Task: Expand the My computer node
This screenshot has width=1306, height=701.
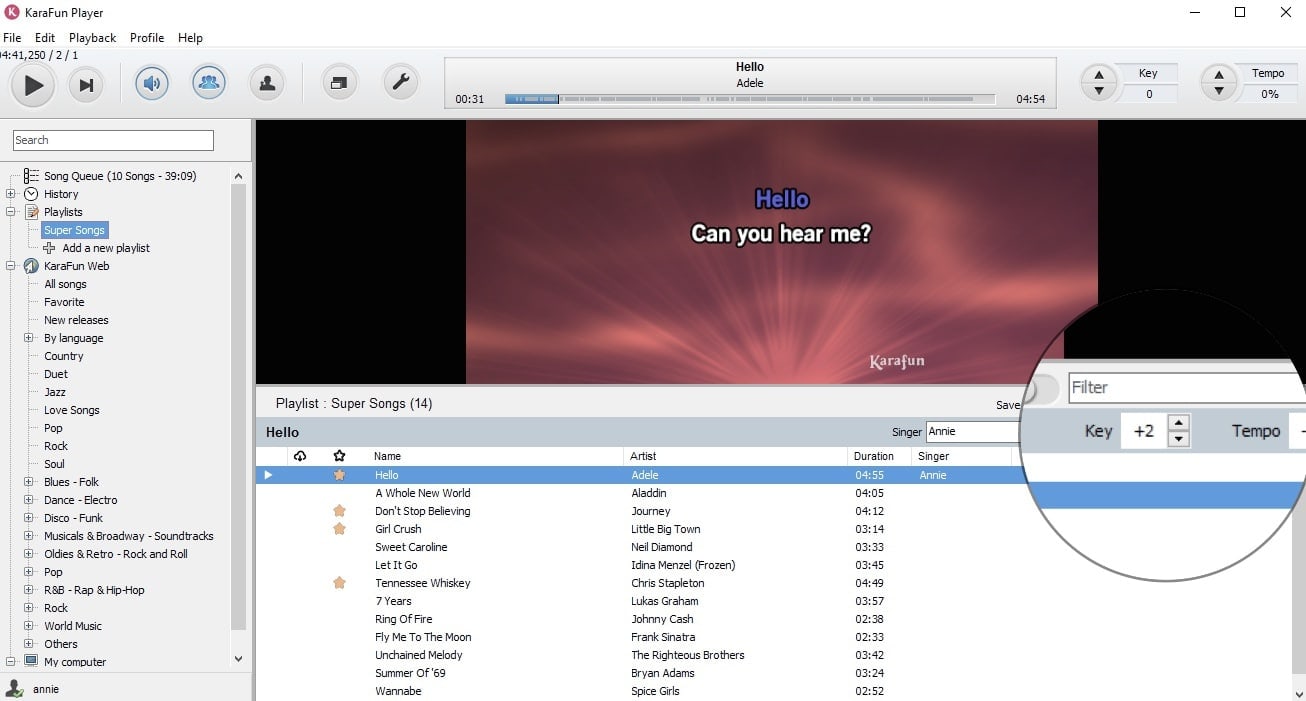Action: (11, 662)
